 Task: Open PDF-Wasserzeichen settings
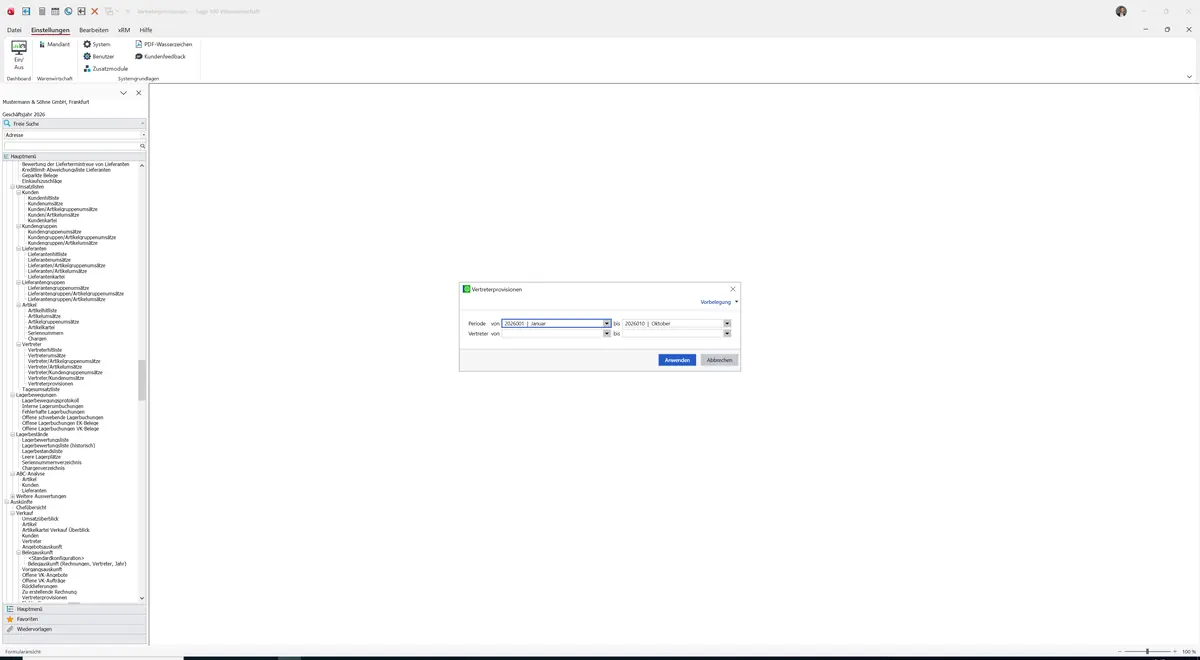pos(164,44)
